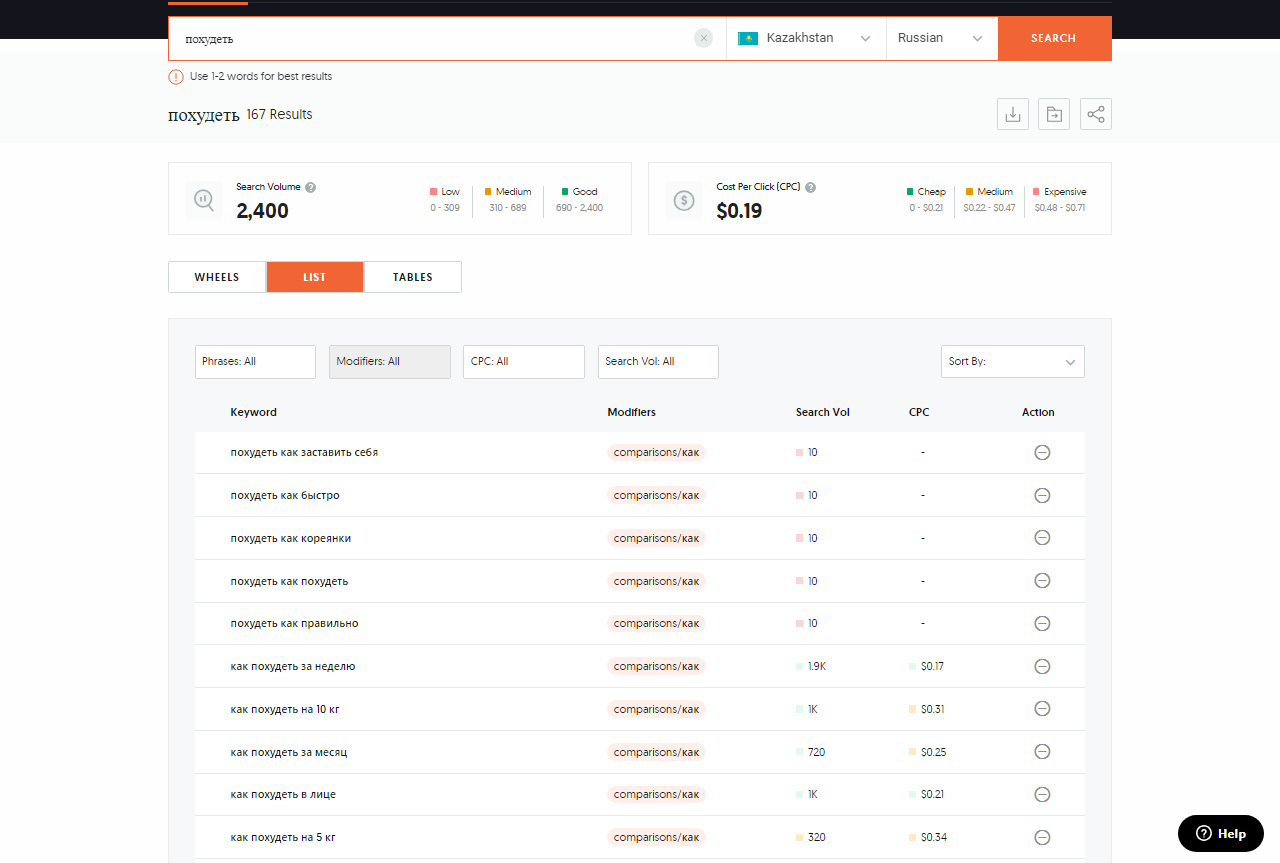Click the green Good legend swatch
This screenshot has height=863, width=1280.
[x=565, y=191]
